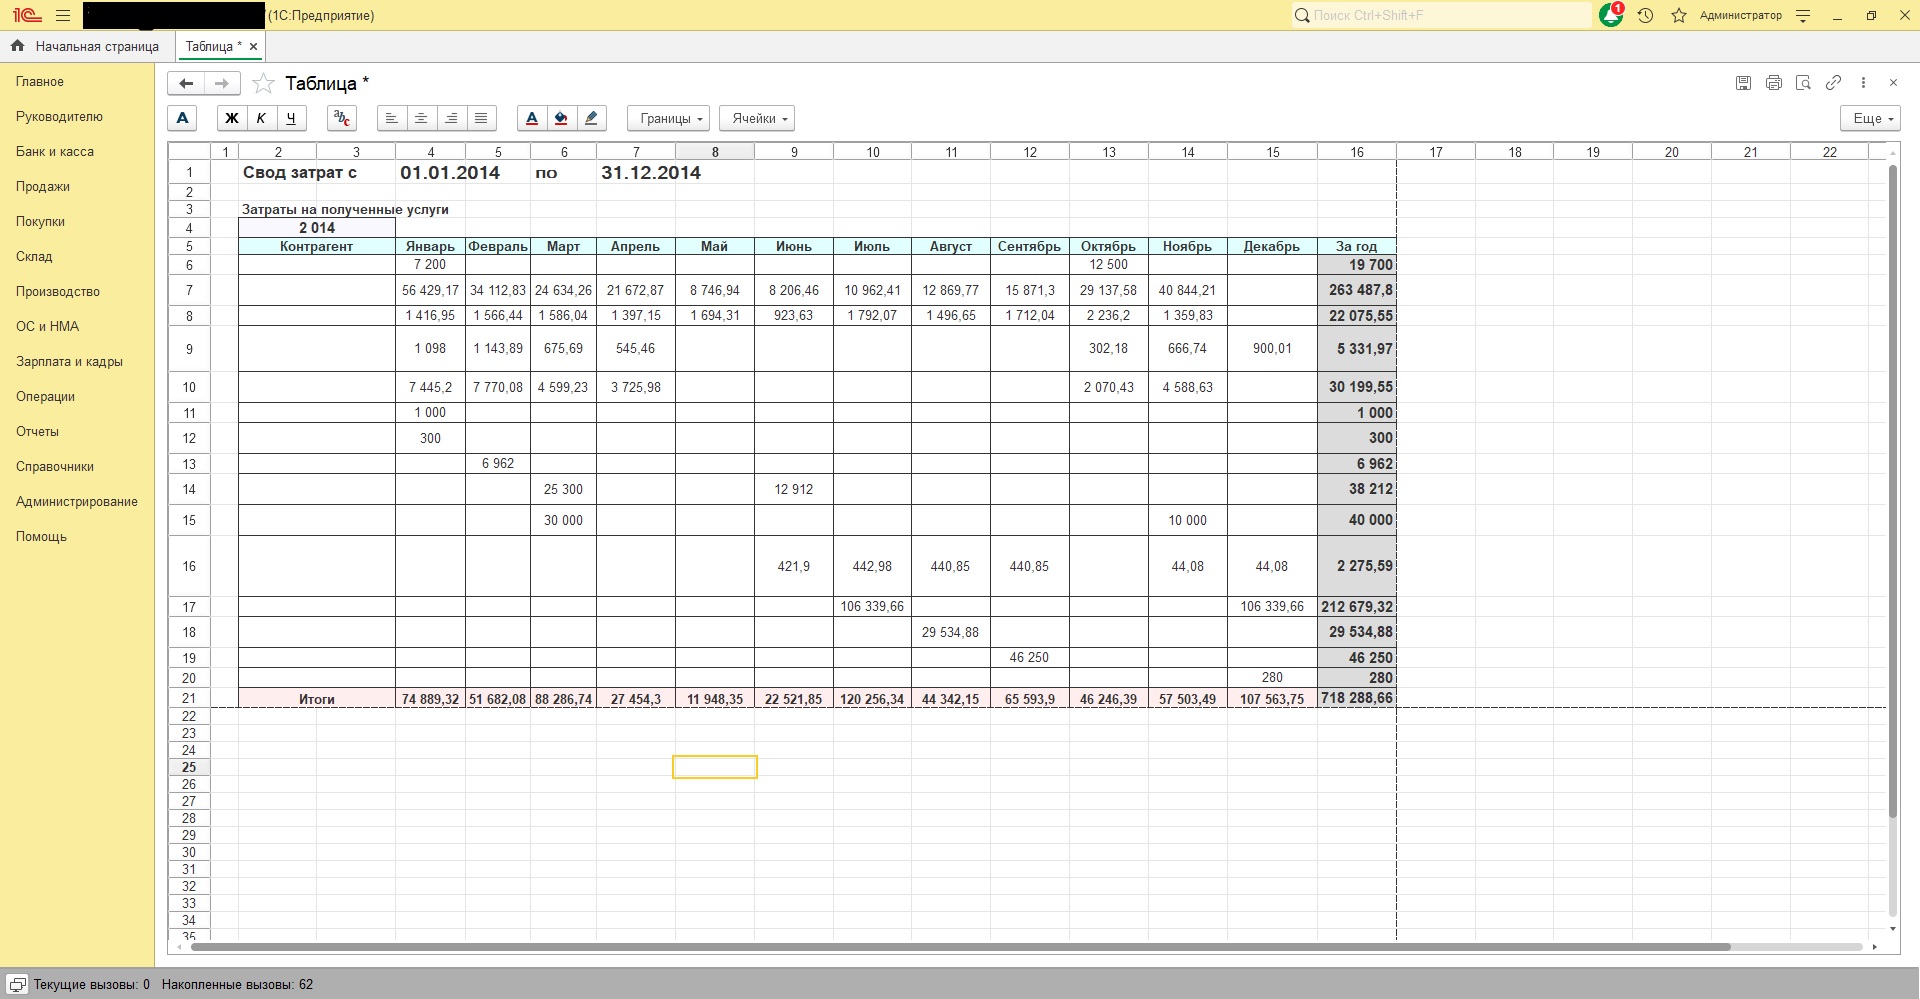Image resolution: width=1920 pixels, height=999 pixels.
Task: Open the Склад section
Action: [34, 257]
